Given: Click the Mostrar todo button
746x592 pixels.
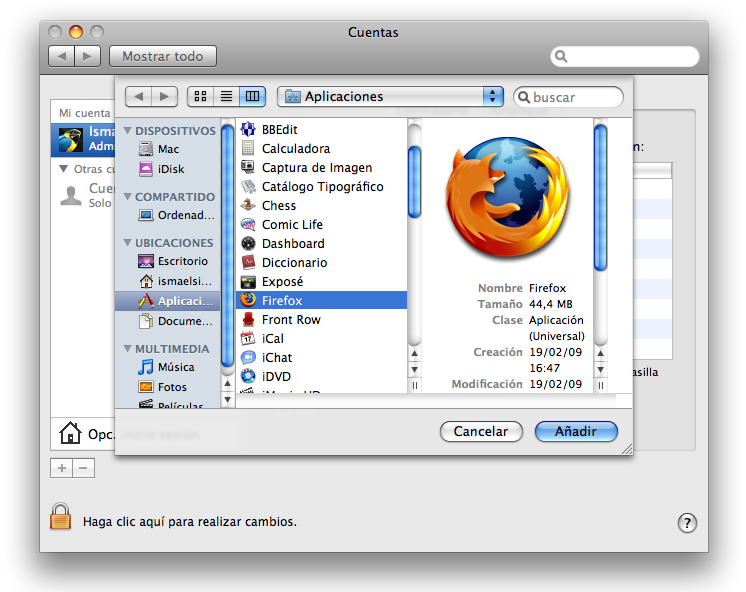Looking at the screenshot, I should (163, 56).
